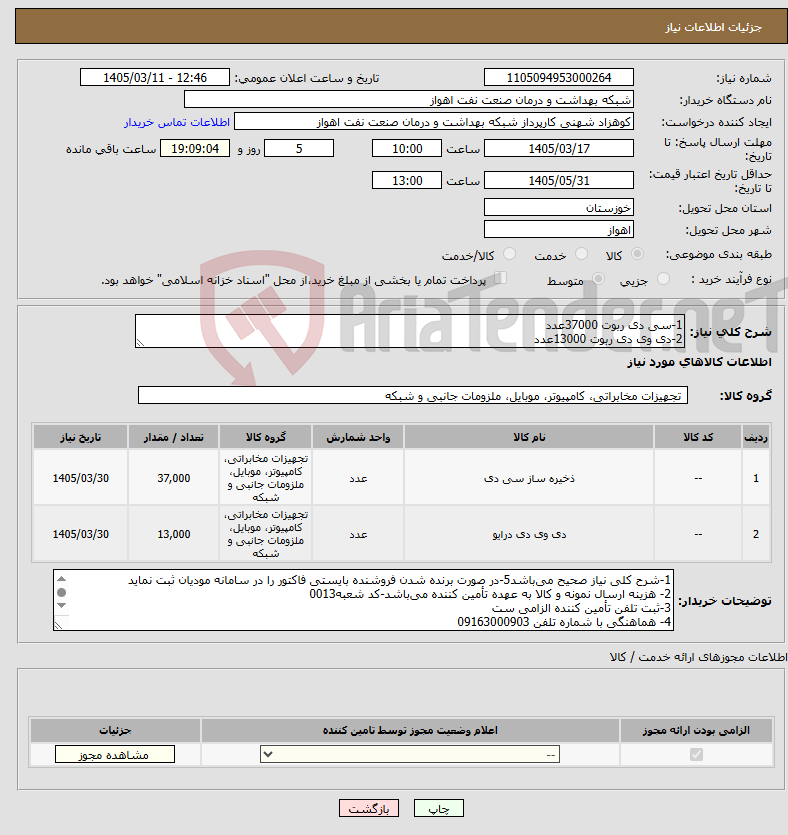788x835 pixels.
Task: Select the متوسط purchase type radio
Action: click(x=598, y=279)
